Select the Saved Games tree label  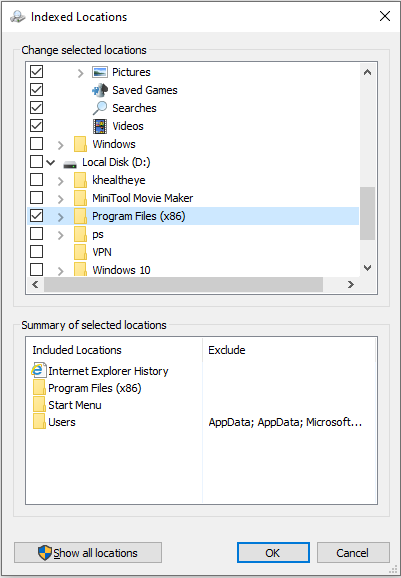tap(145, 90)
